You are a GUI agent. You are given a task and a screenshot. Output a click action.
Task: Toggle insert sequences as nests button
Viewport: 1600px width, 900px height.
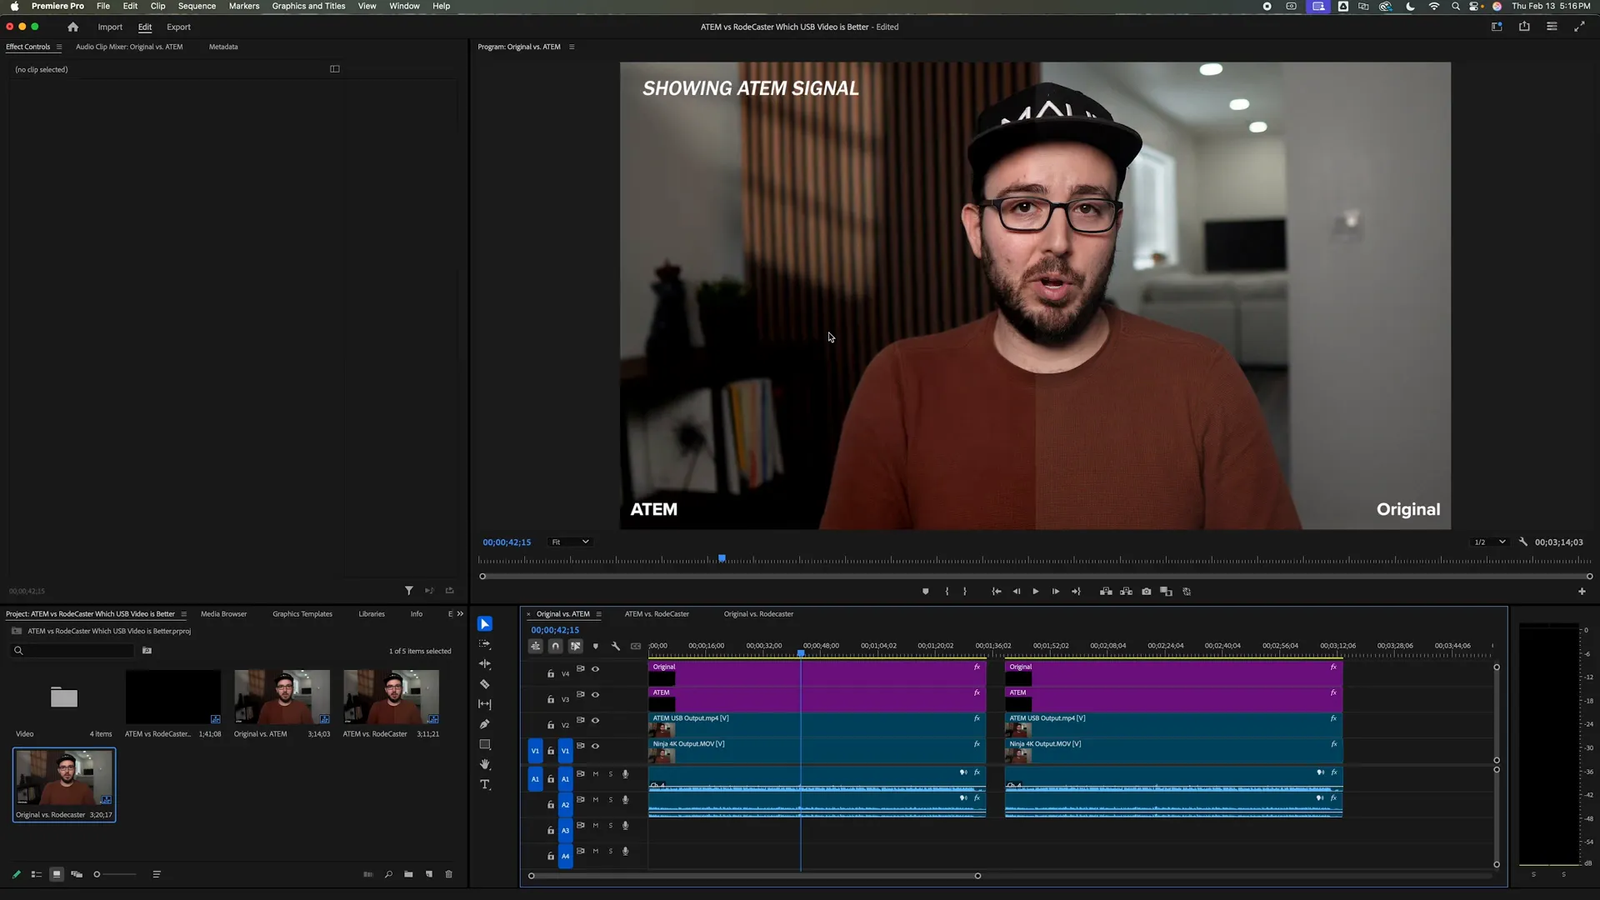click(535, 646)
